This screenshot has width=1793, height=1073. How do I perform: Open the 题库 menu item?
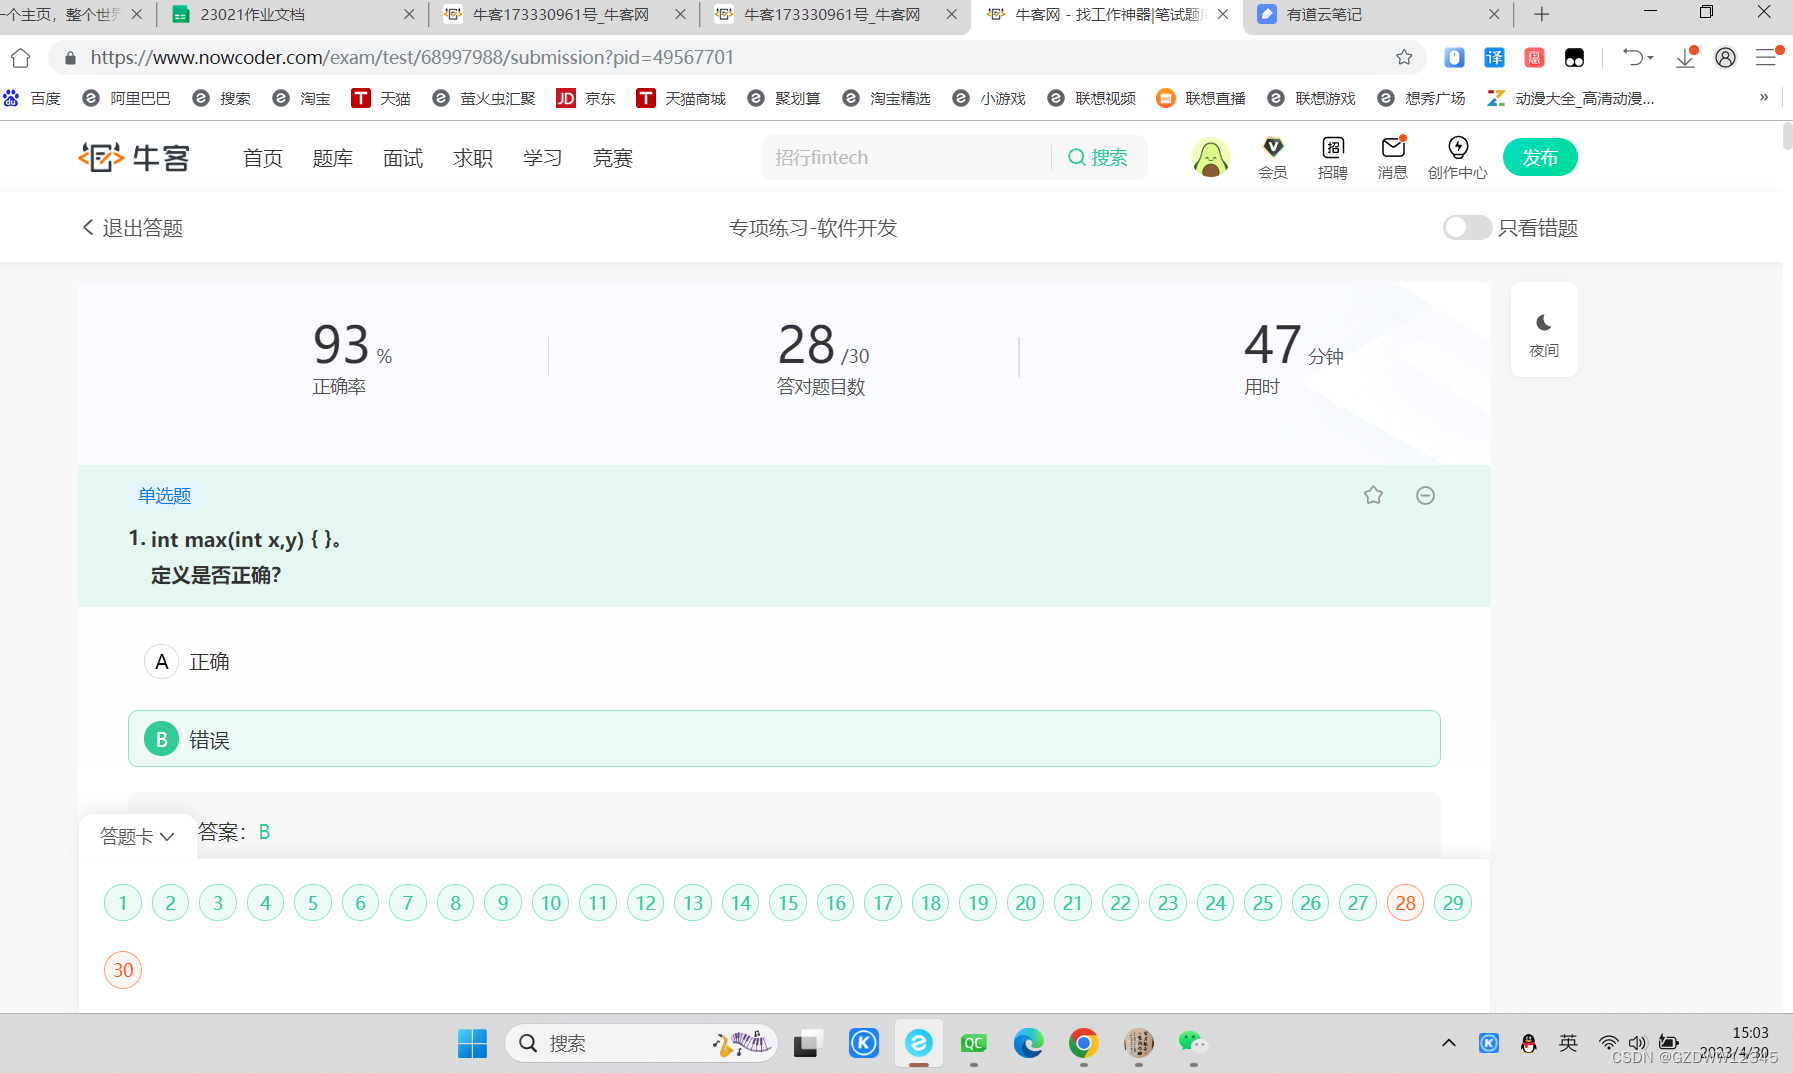pos(332,157)
